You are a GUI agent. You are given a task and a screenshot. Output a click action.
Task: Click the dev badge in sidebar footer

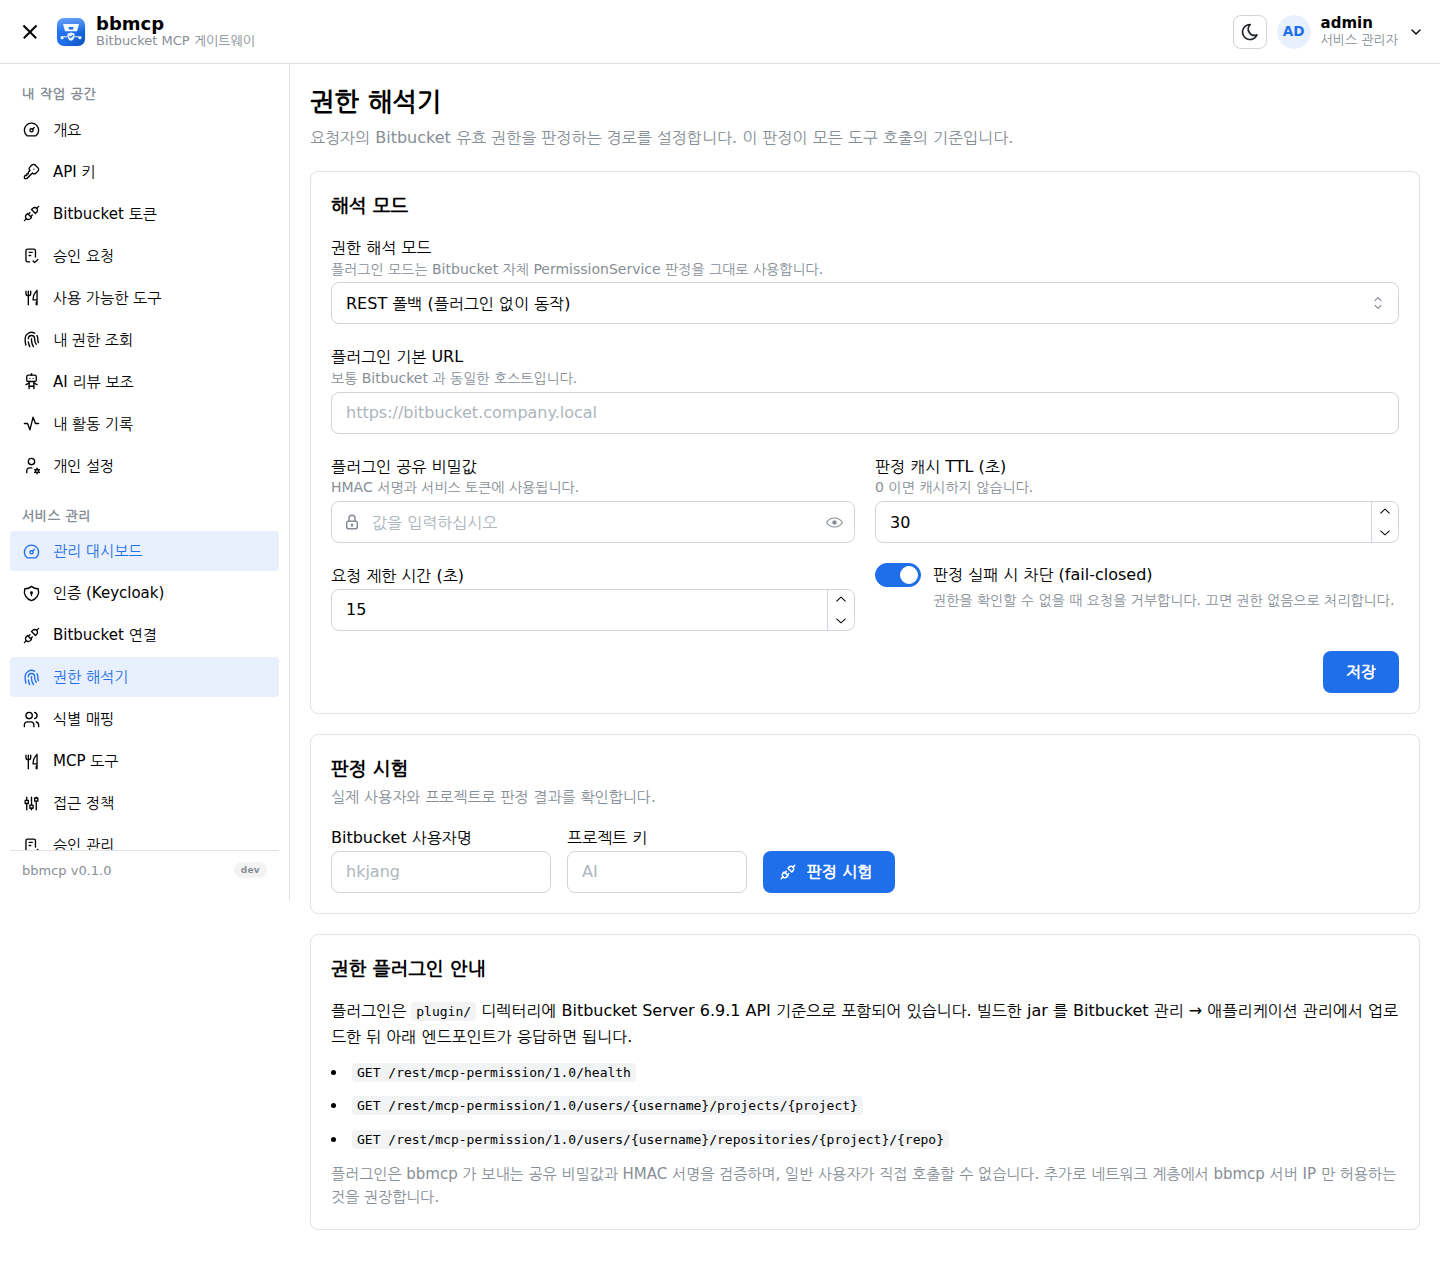(x=250, y=870)
